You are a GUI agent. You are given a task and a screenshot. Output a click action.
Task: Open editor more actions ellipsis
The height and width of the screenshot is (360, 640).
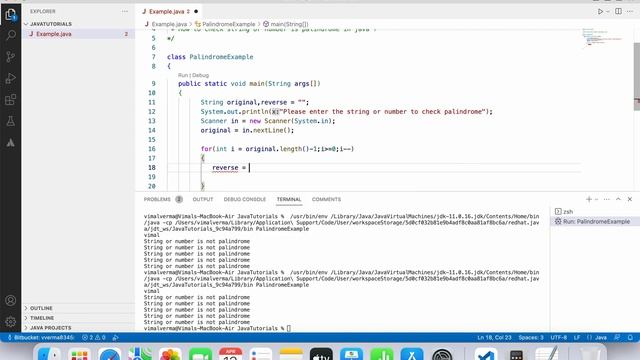pos(630,11)
